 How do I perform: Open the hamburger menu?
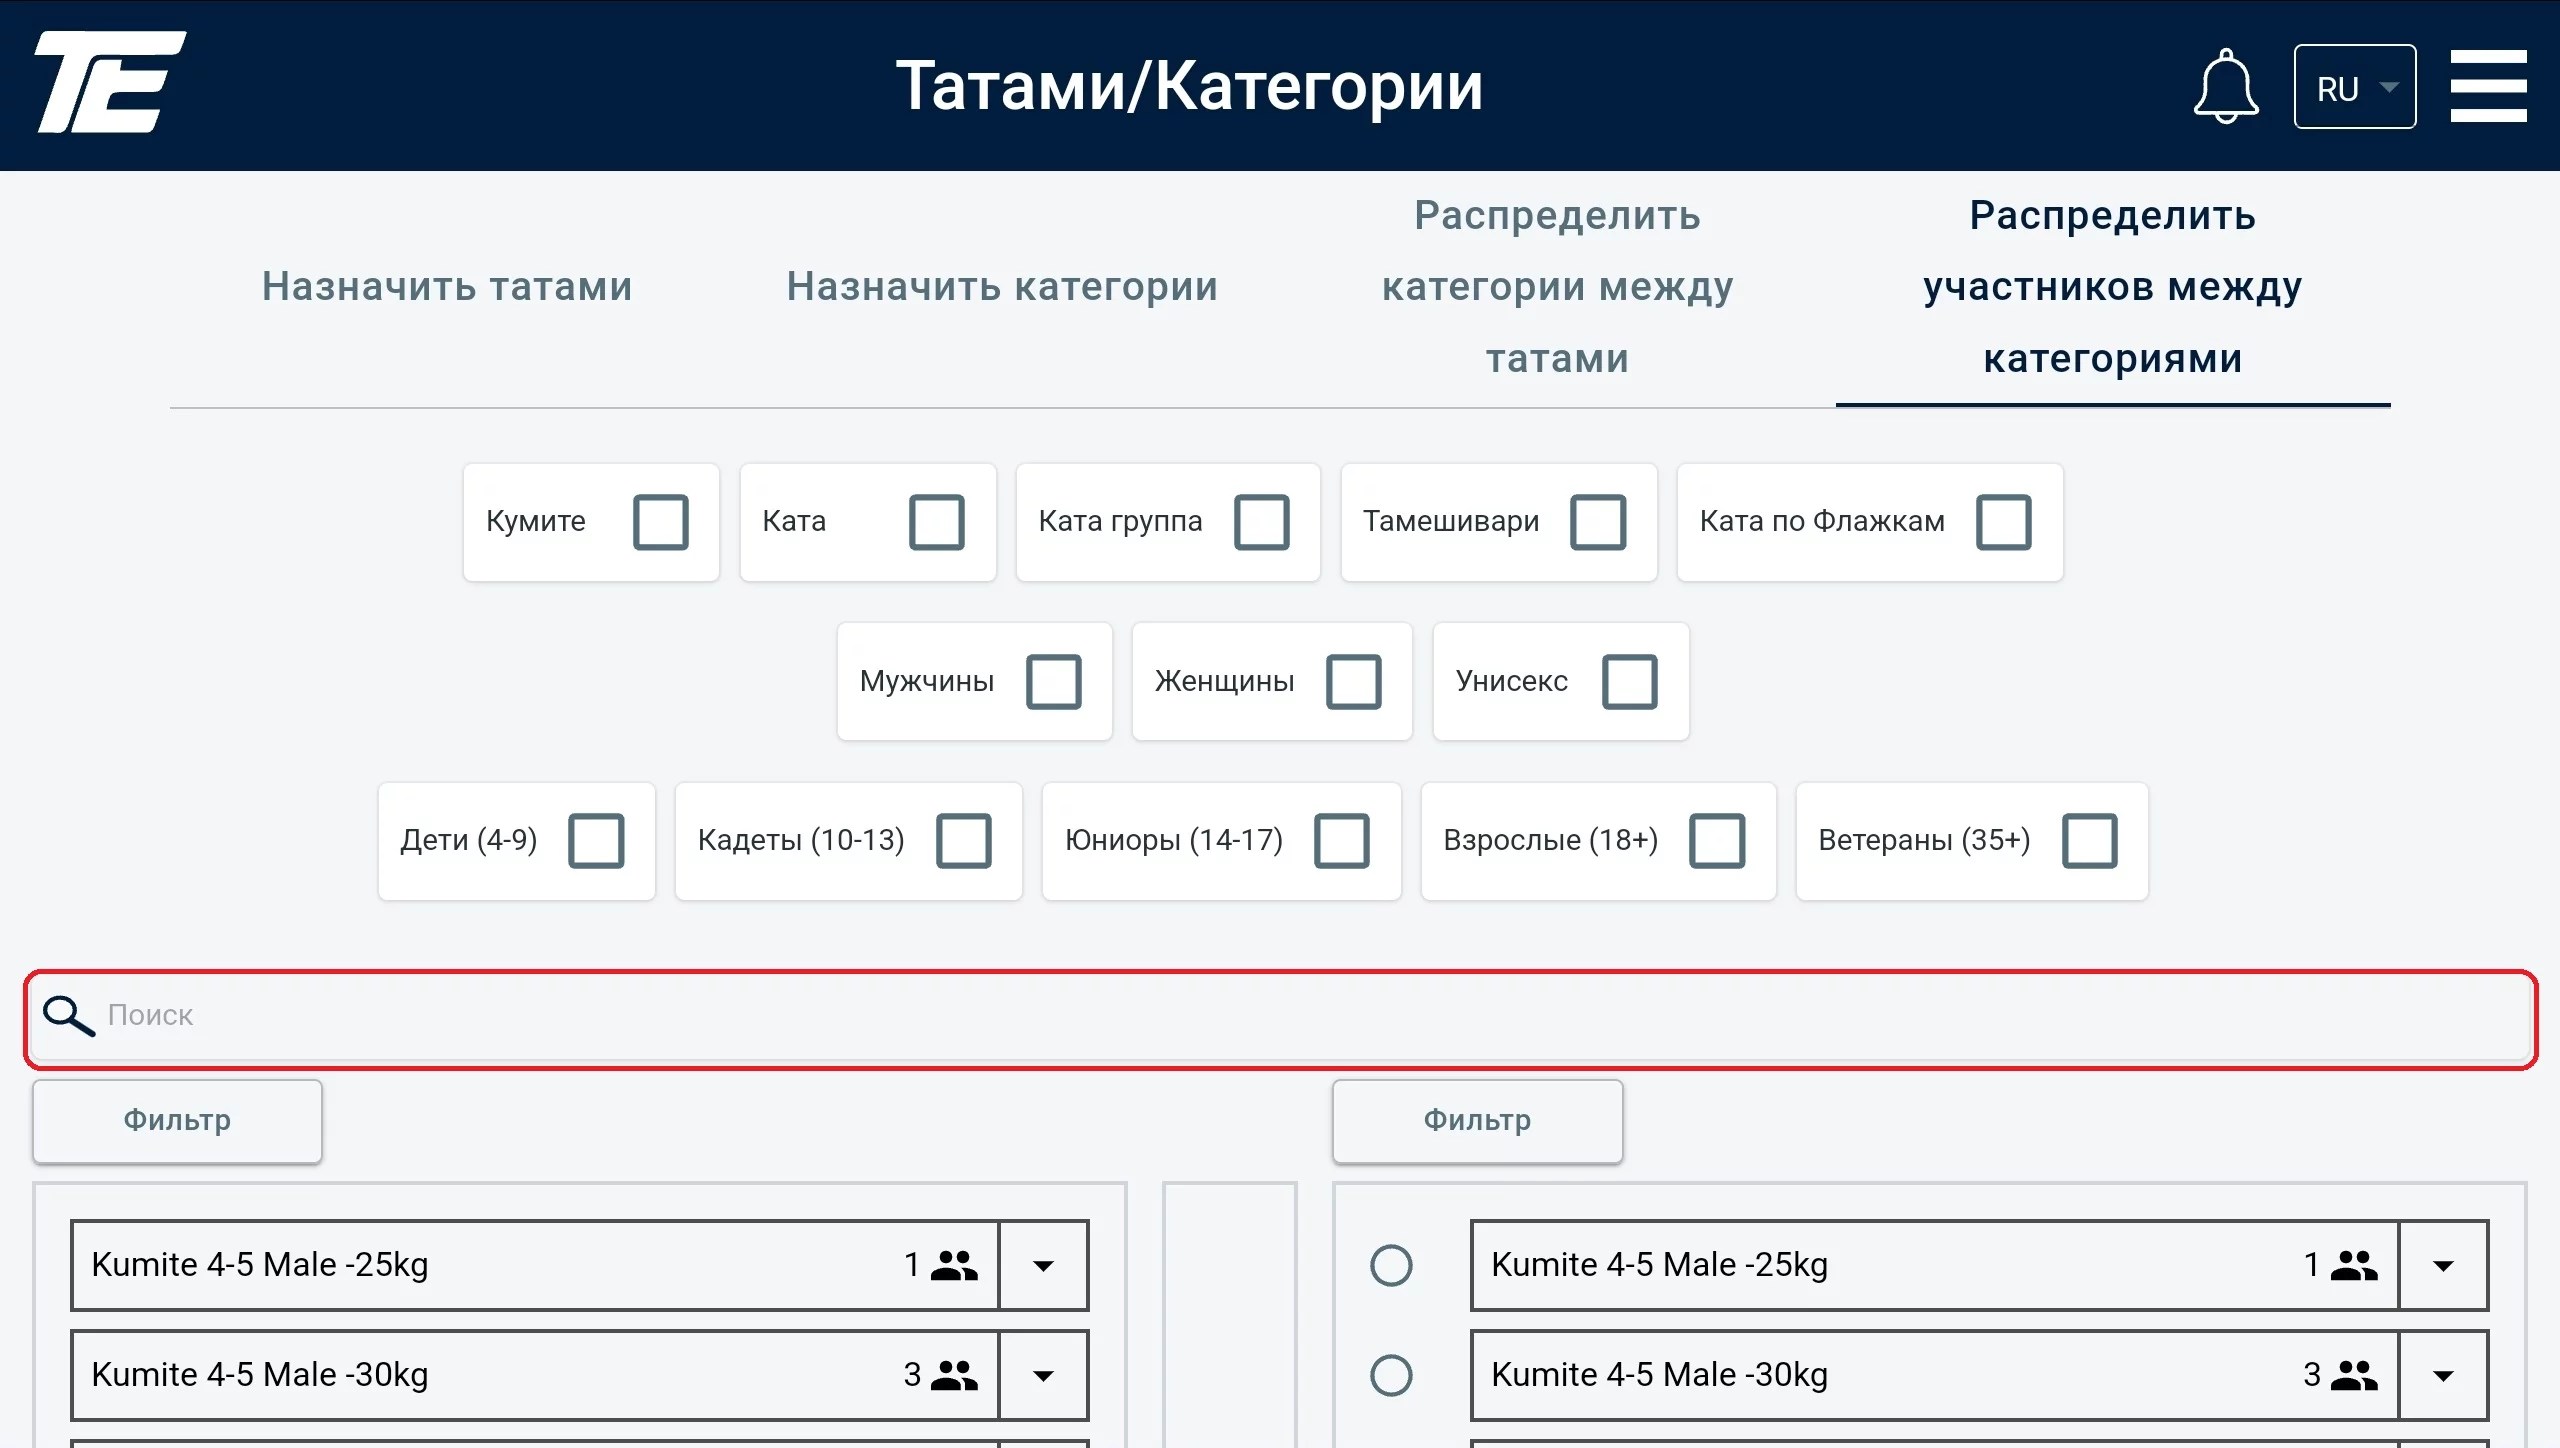[2488, 86]
